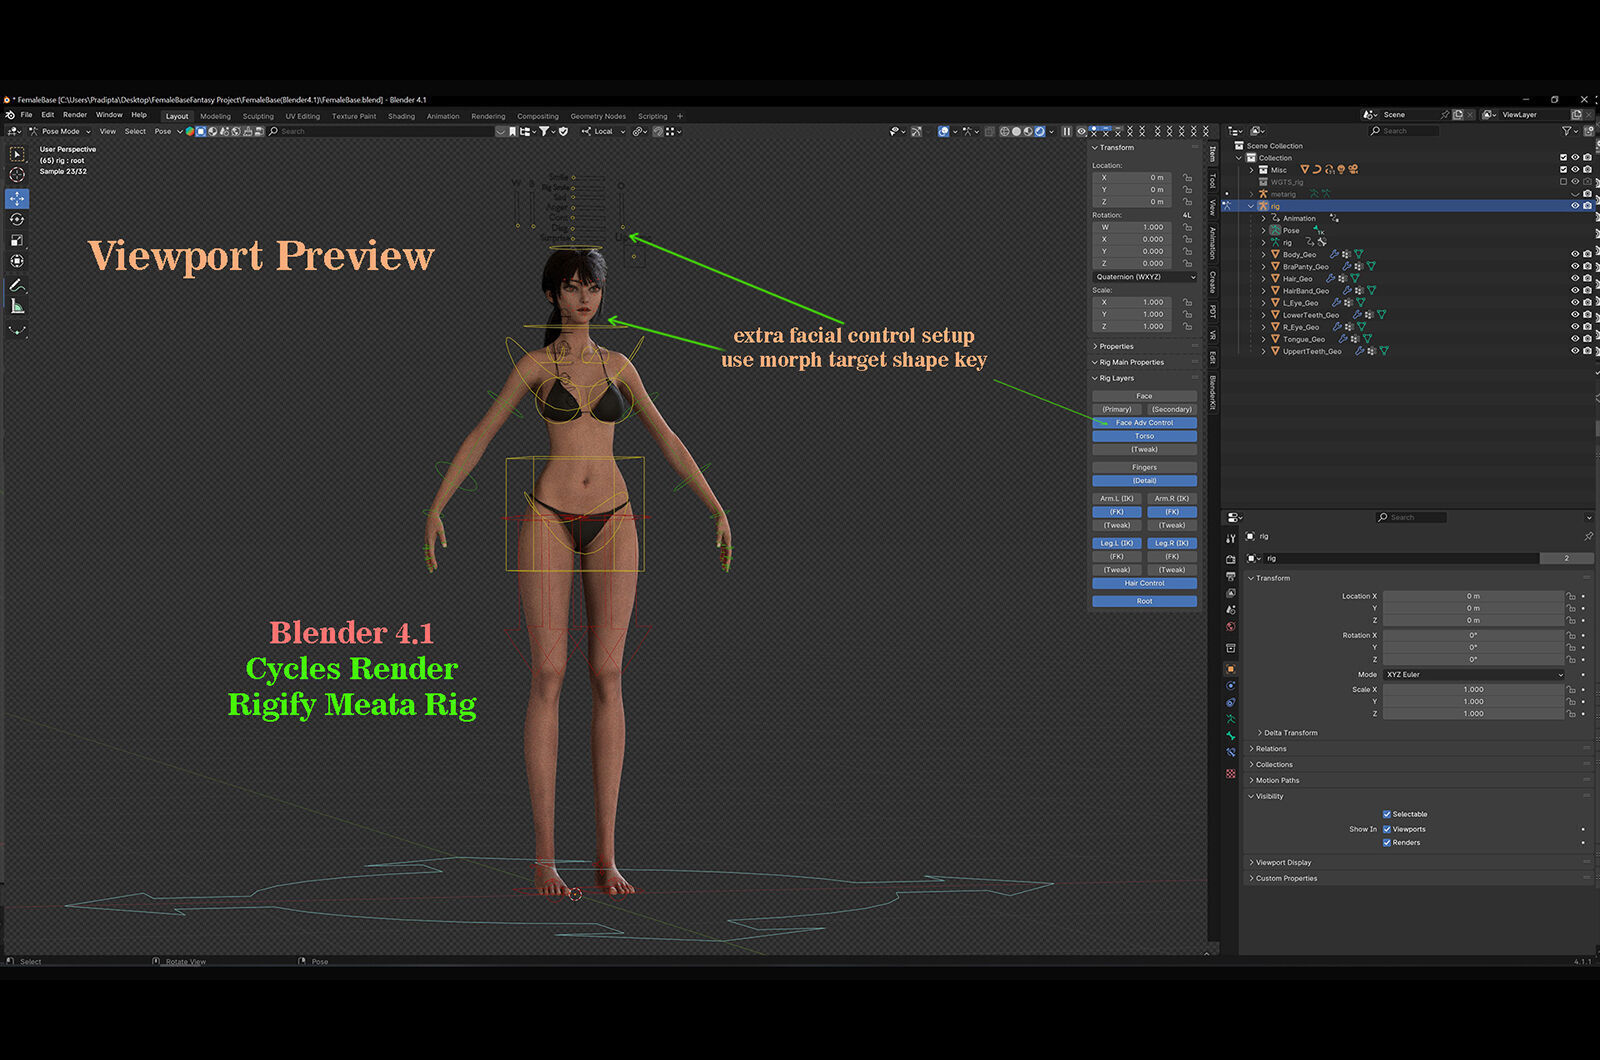1600x1060 pixels.
Task: Adjust the Location X slider in properties editor
Action: pyautogui.click(x=1473, y=596)
